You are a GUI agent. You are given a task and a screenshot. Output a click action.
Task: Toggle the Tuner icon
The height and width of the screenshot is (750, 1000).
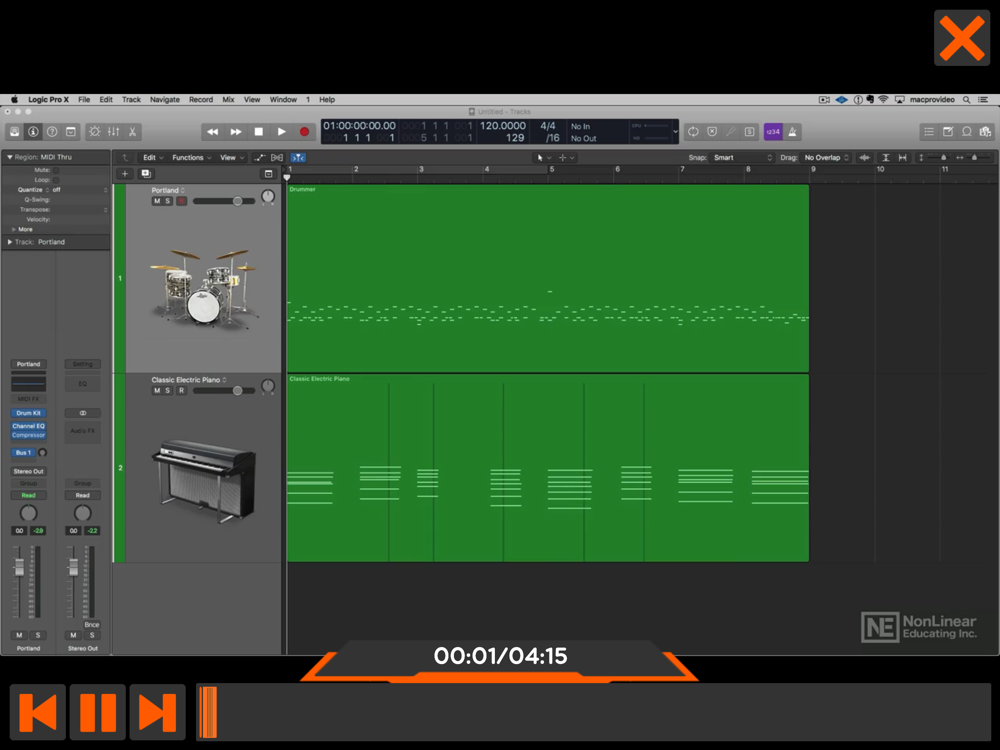(731, 132)
